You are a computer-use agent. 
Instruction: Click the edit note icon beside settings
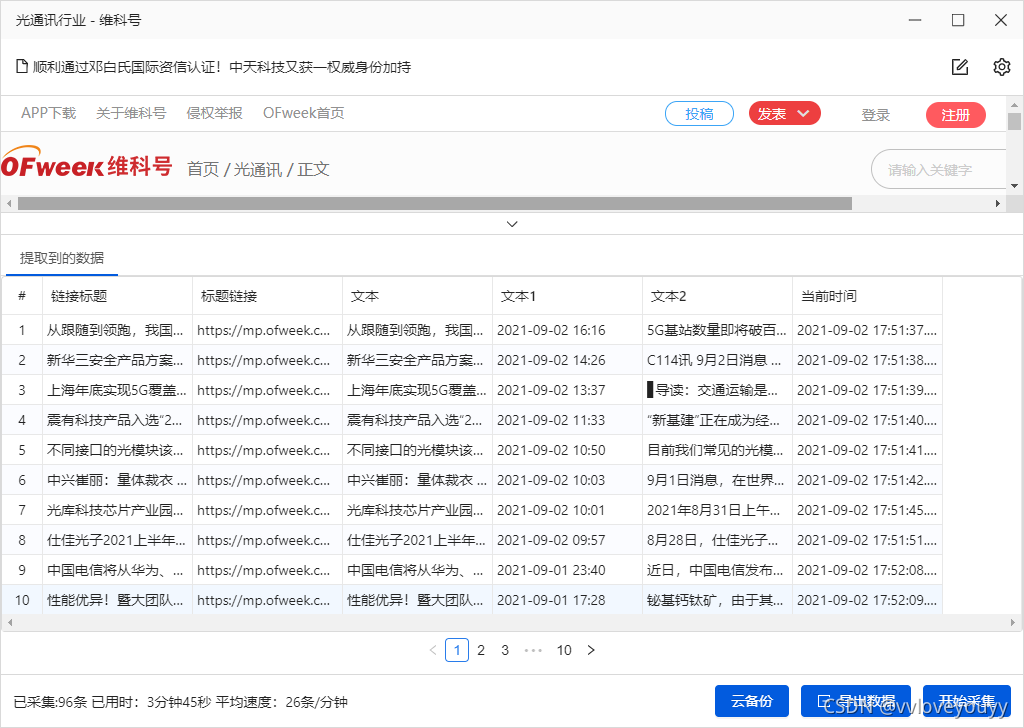coord(959,67)
